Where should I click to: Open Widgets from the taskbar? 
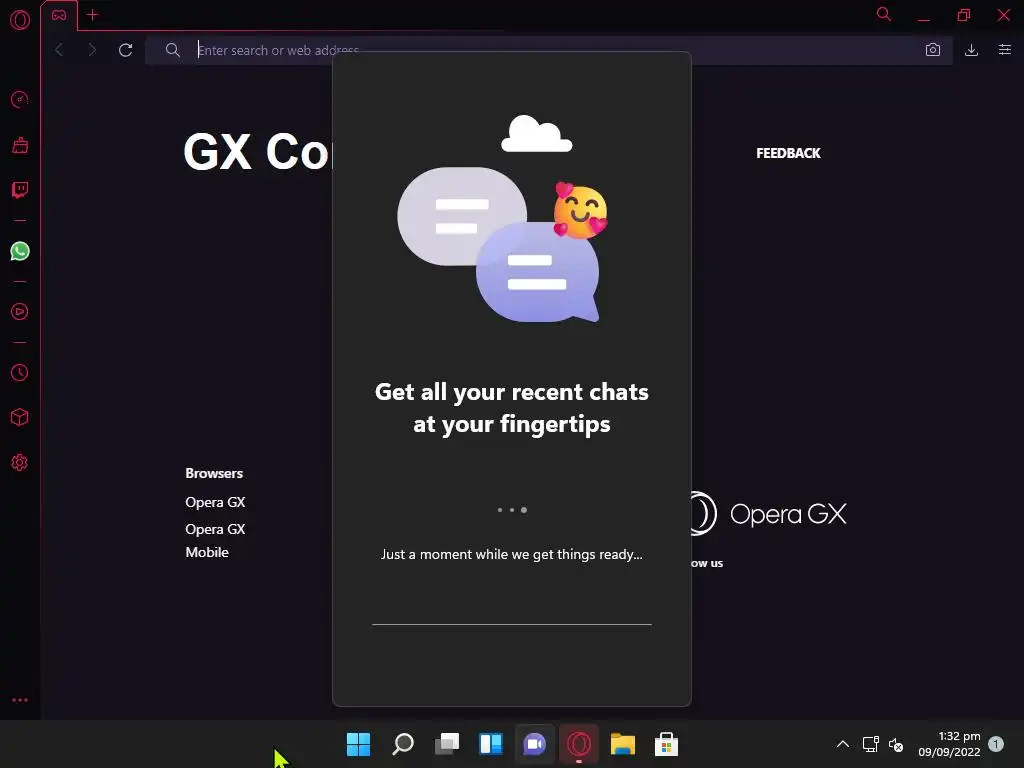click(x=490, y=744)
